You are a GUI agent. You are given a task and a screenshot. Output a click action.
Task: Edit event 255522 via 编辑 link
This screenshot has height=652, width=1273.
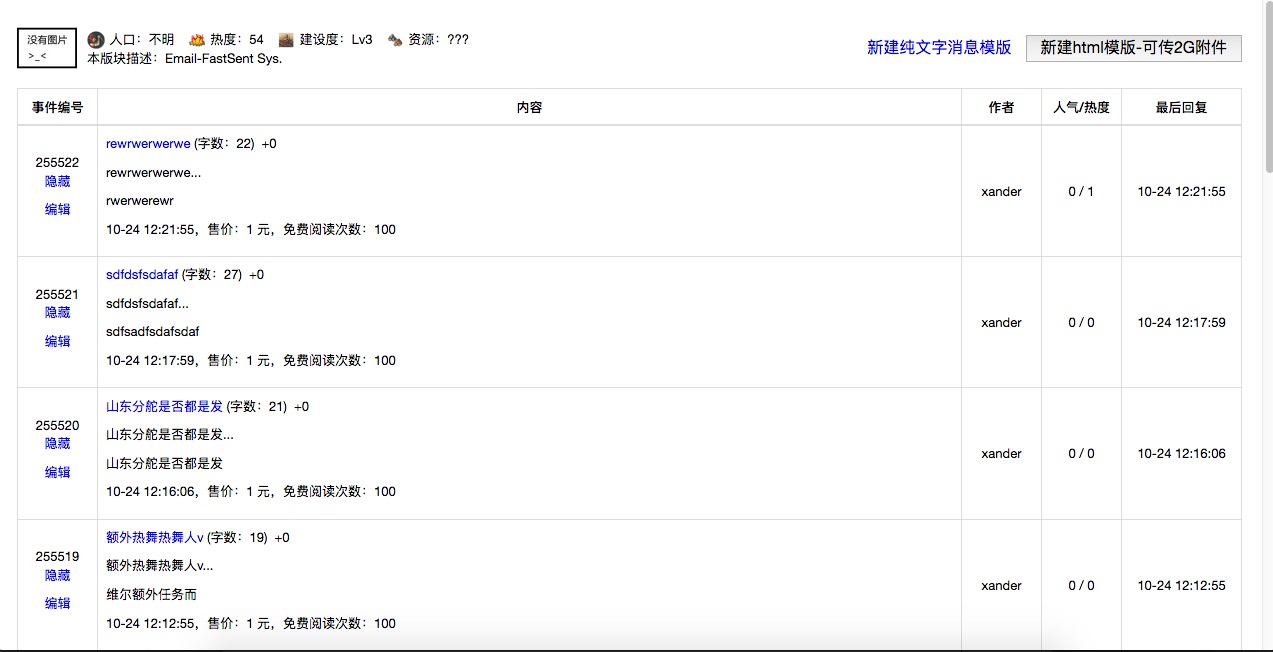click(x=57, y=210)
